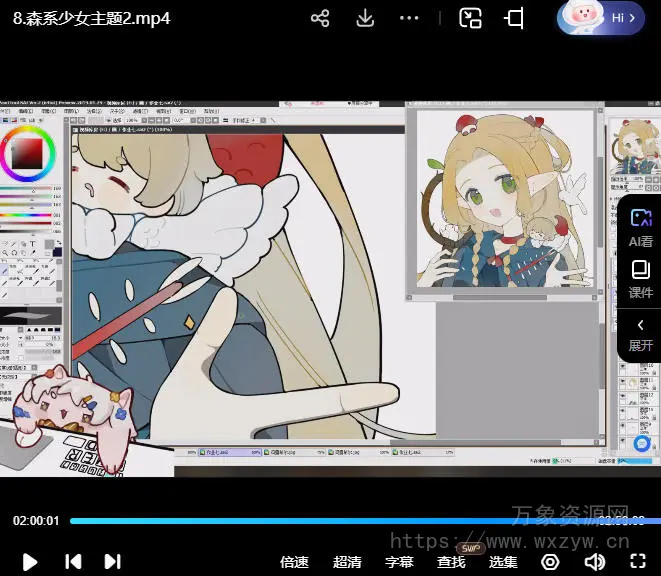Expand the 展开 sidebar chevron
The image size is (661, 576).
tap(640, 334)
